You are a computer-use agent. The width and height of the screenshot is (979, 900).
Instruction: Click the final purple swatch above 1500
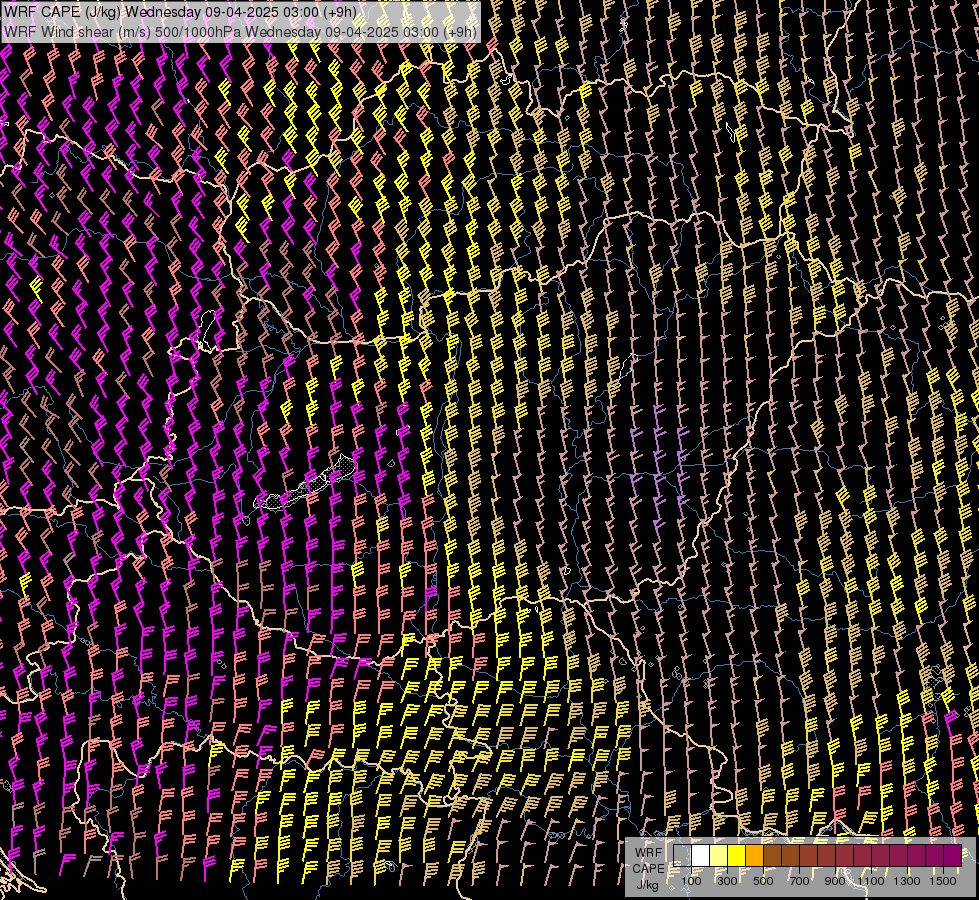[x=953, y=855]
